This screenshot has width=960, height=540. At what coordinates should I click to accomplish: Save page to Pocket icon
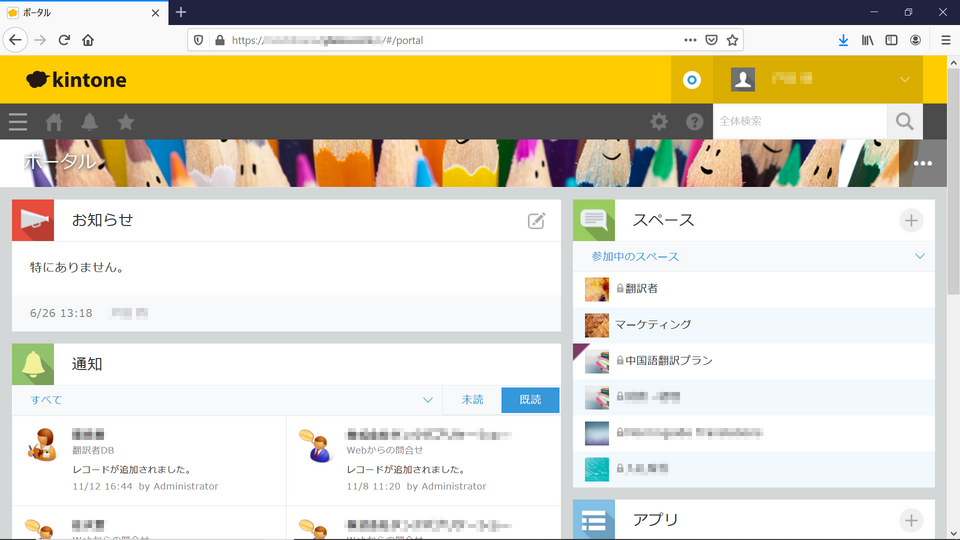click(x=711, y=40)
